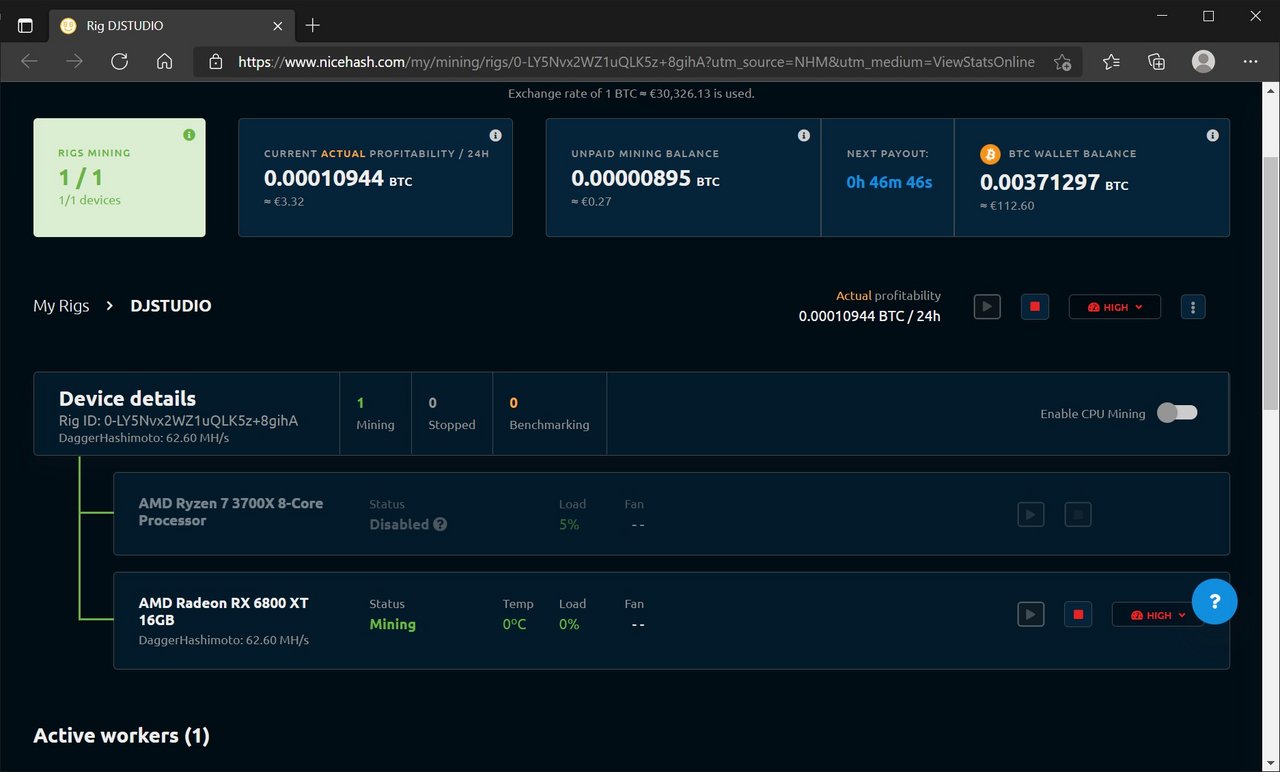Image resolution: width=1280 pixels, height=772 pixels.
Task: Show info for unpaid mining balance
Action: coord(804,135)
